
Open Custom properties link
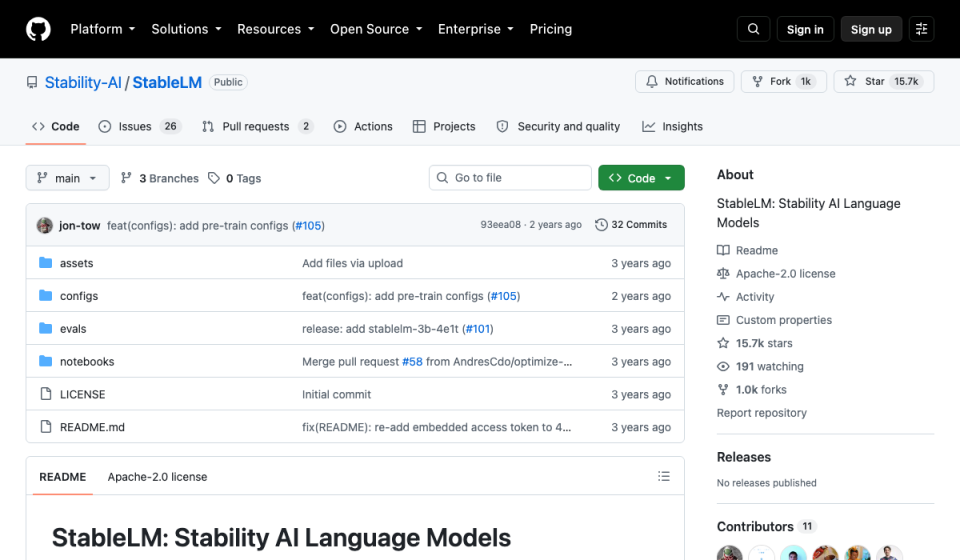click(774, 320)
